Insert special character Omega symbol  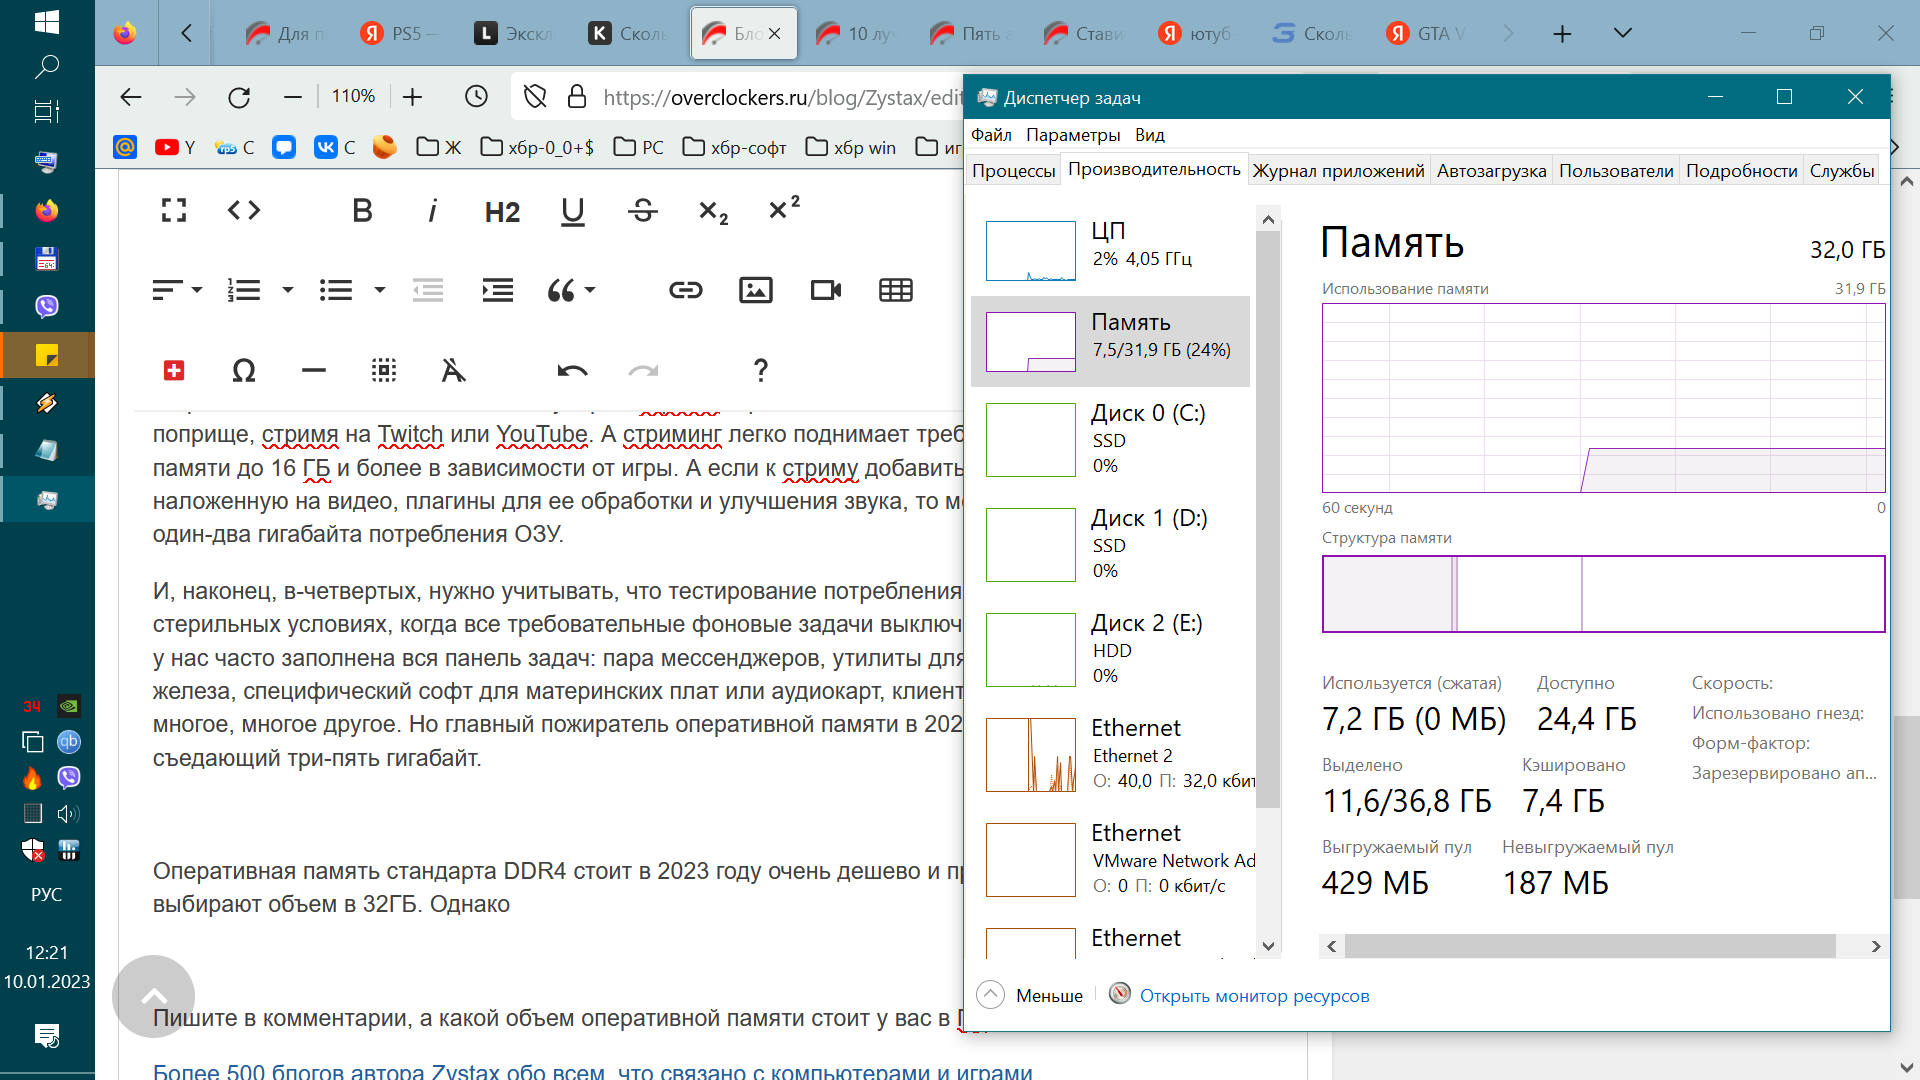[x=243, y=371]
